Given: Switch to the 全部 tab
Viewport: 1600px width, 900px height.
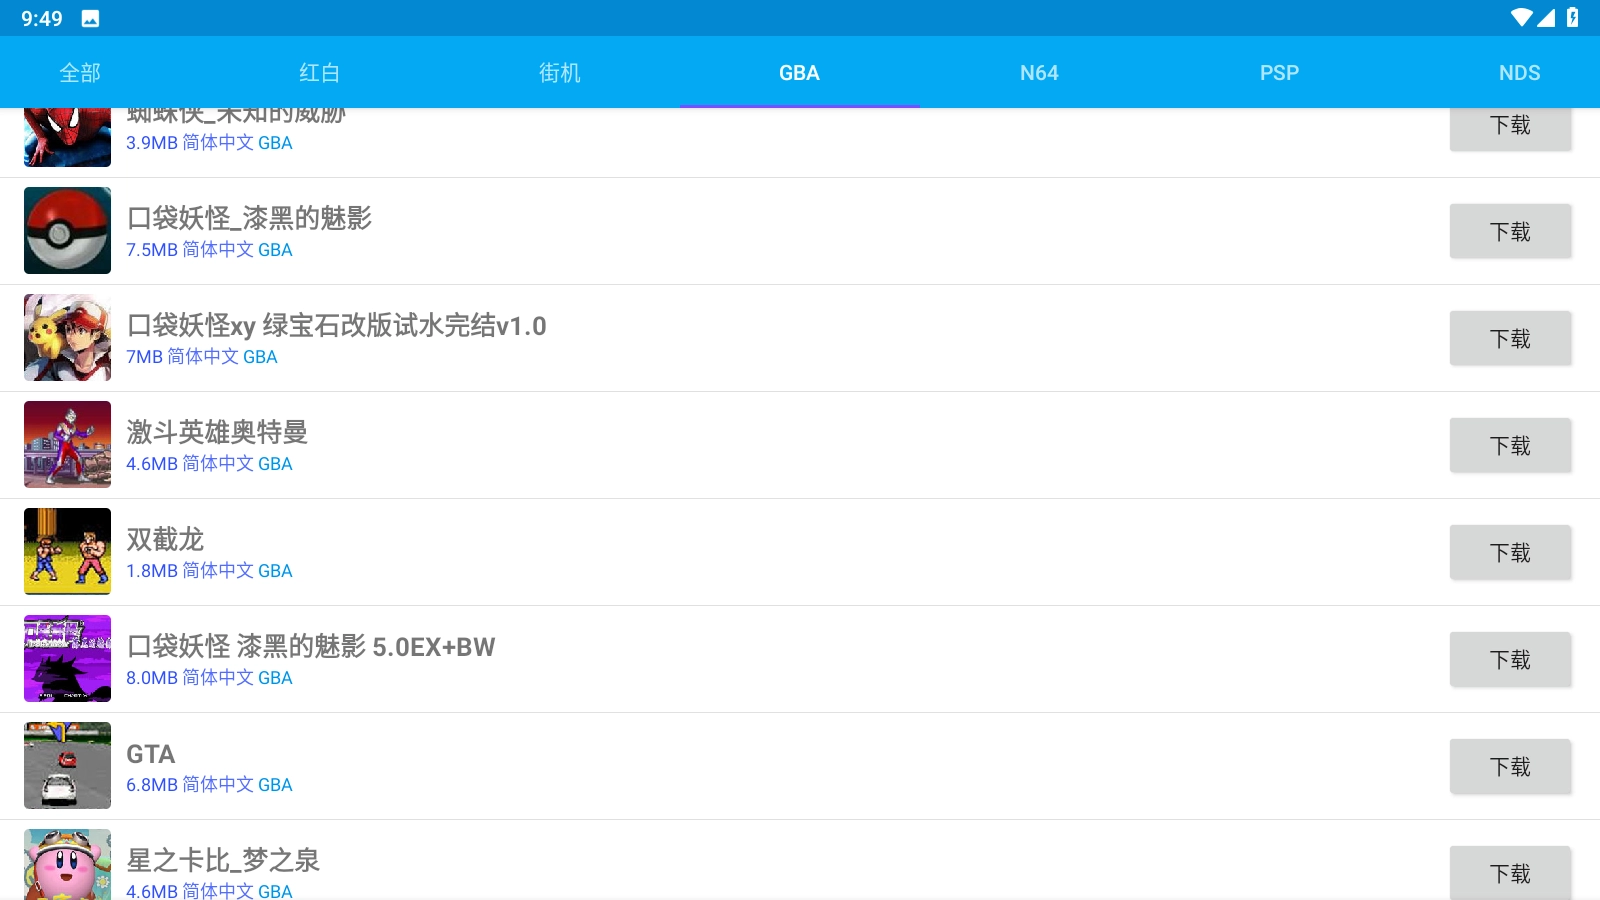Looking at the screenshot, I should click(80, 73).
